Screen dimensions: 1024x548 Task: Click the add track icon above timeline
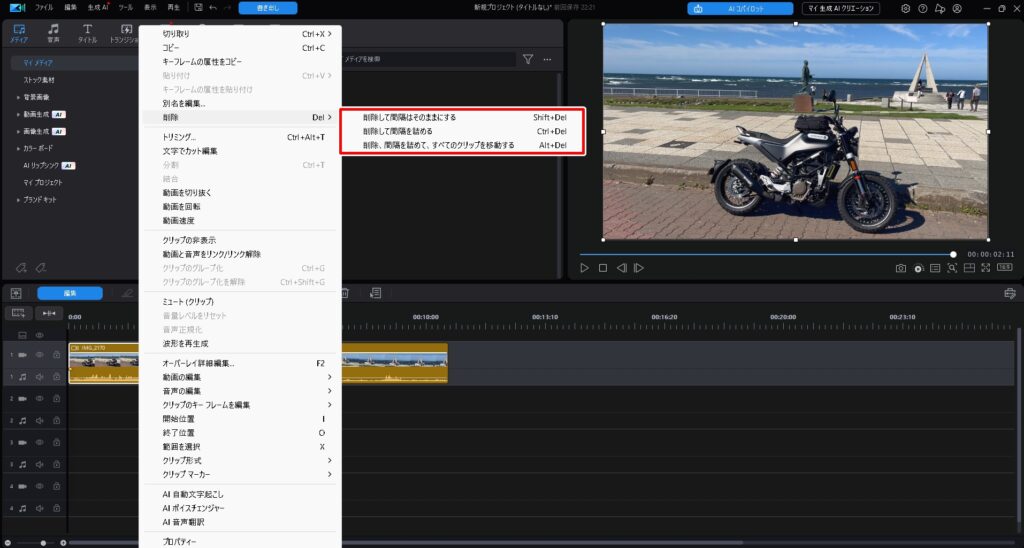18,314
